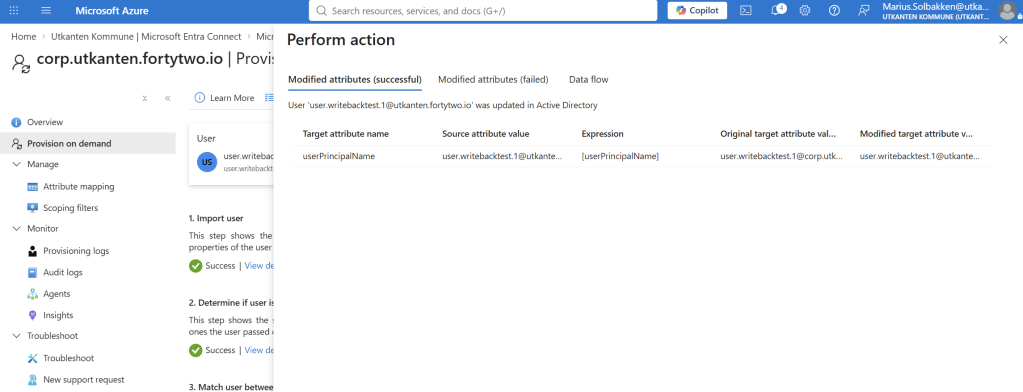
Task: Open Provisioning logs in sidebar
Action: 76,250
